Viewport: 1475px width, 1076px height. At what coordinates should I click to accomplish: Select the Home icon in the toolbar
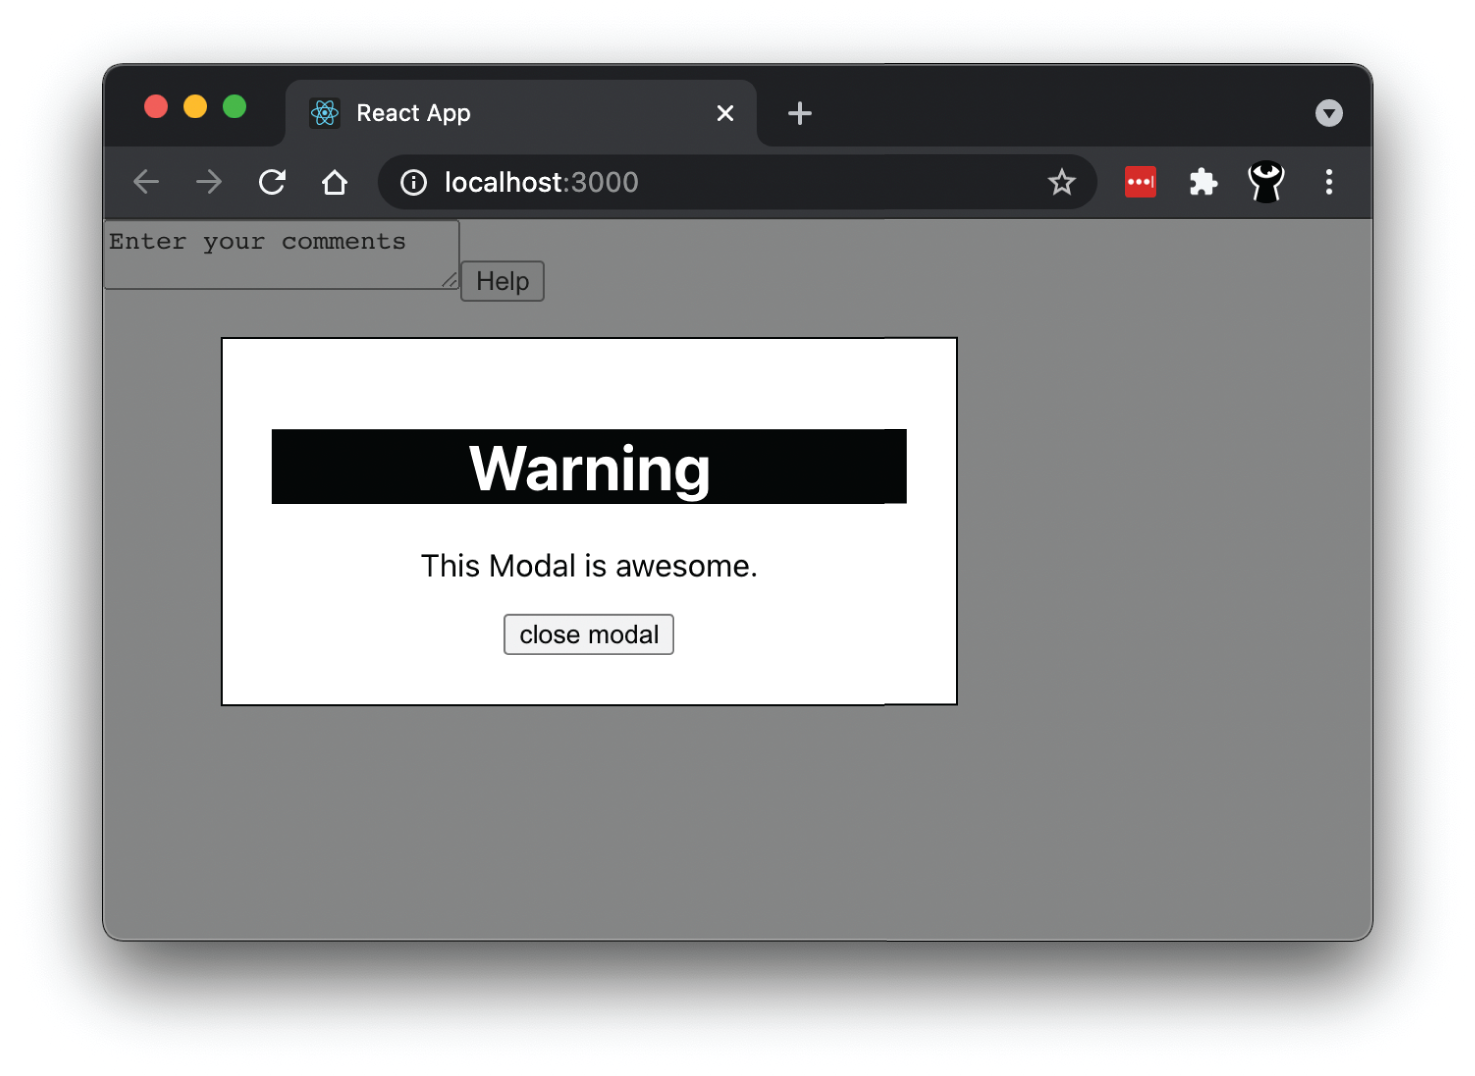pyautogui.click(x=335, y=182)
